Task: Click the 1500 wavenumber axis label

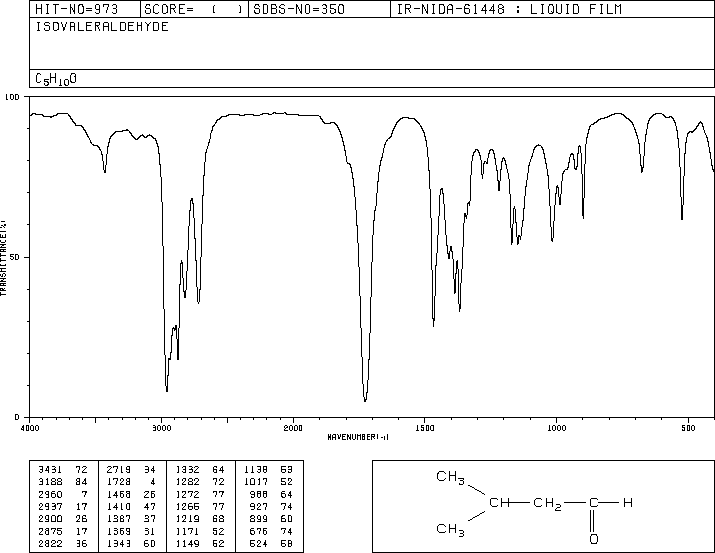Action: [425, 428]
